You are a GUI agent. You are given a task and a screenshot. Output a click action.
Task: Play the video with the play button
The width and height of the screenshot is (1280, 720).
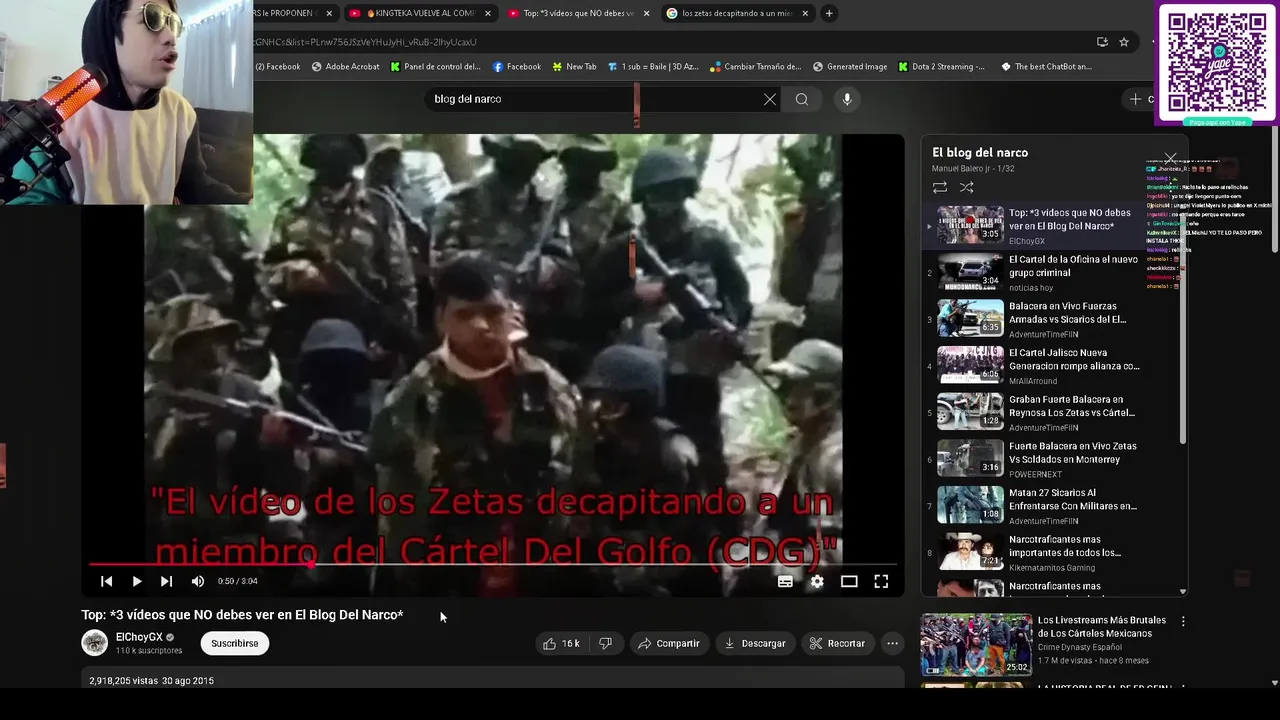(x=137, y=581)
